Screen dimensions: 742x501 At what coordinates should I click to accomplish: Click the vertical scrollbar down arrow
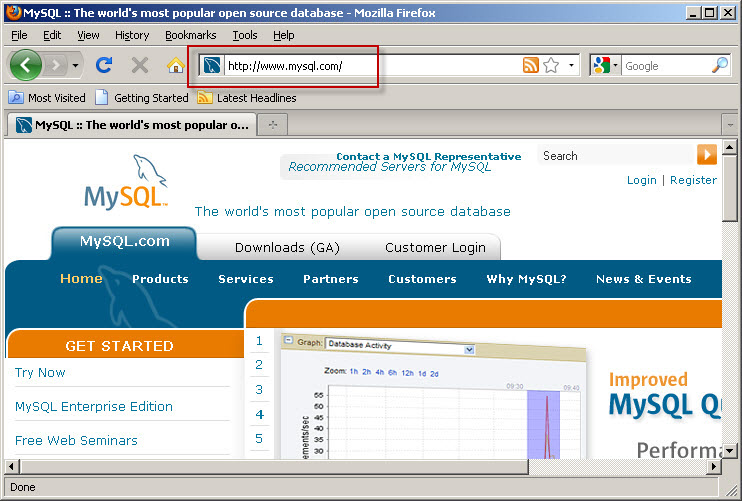pyautogui.click(x=729, y=450)
